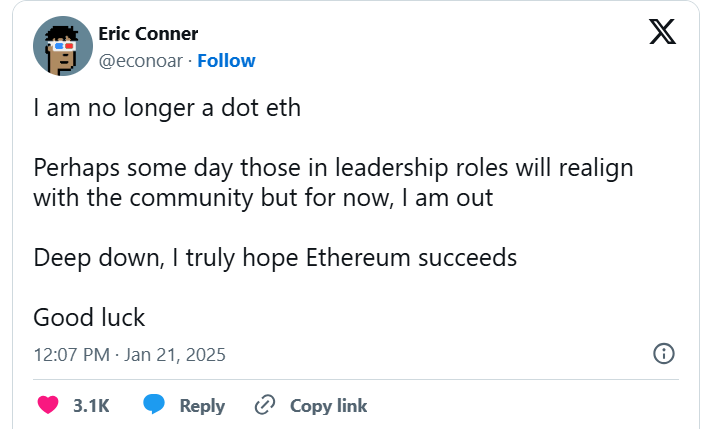The height and width of the screenshot is (429, 718).
Task: Click the blue reply speech bubble icon
Action: (153, 405)
